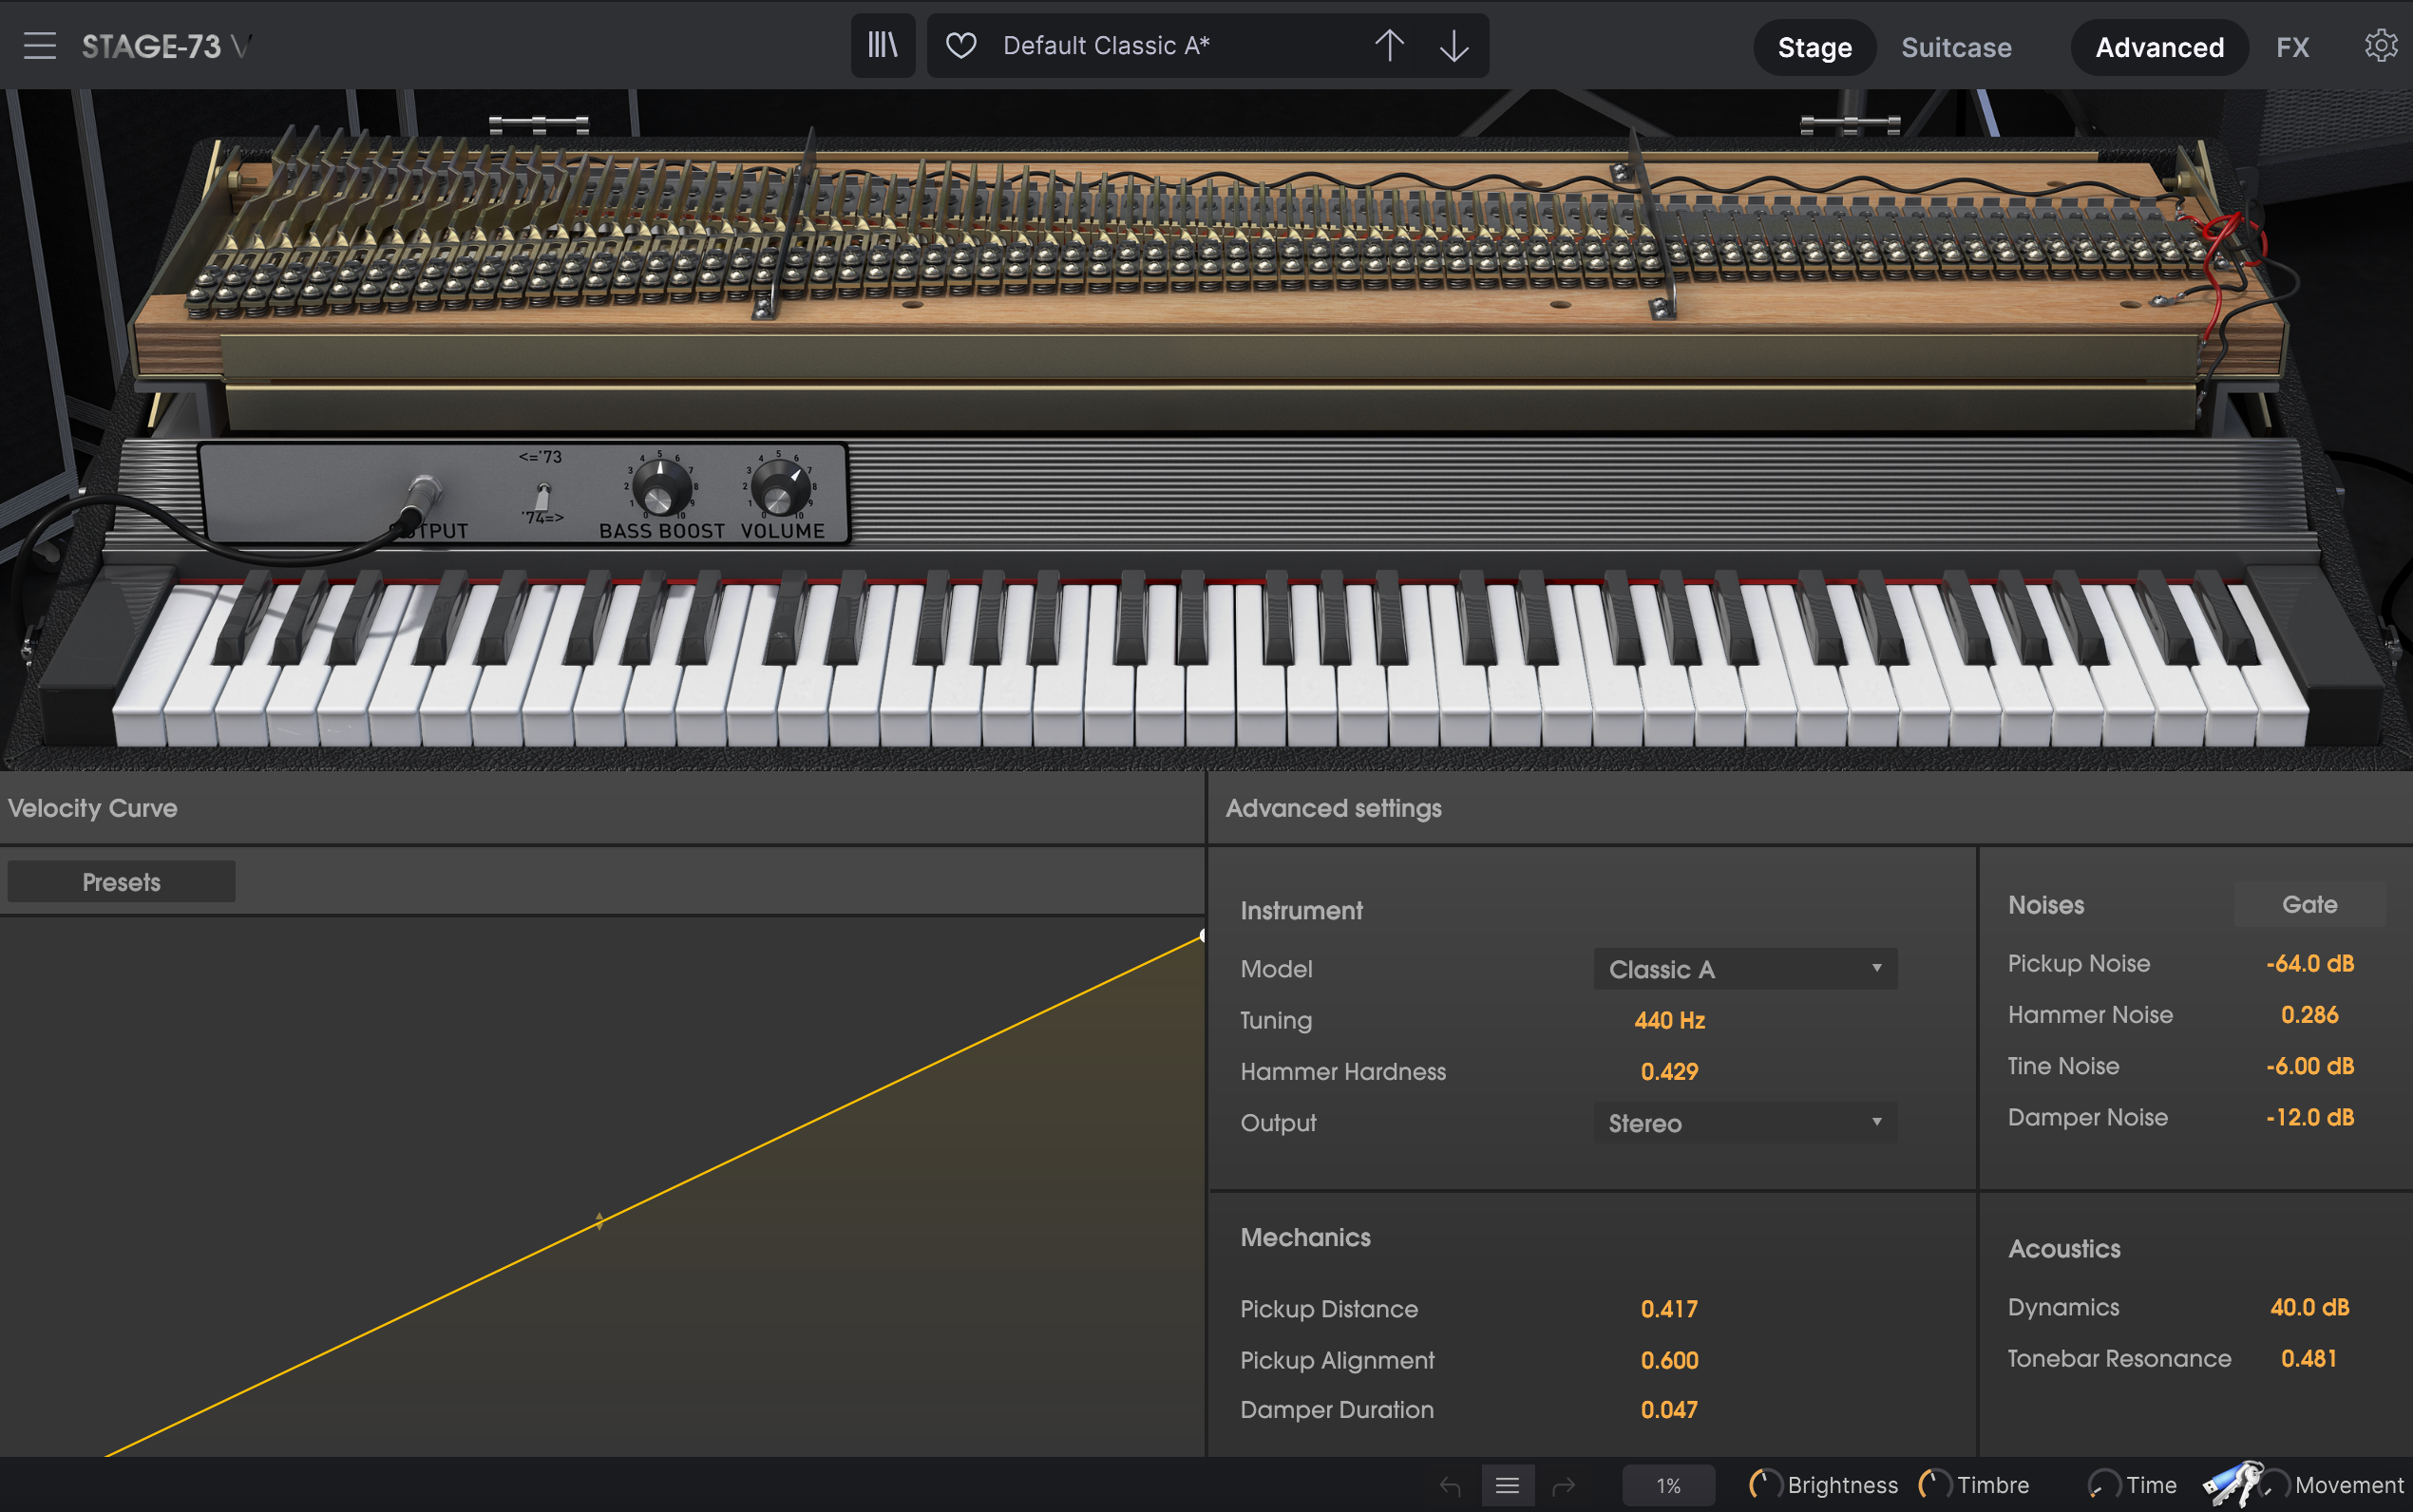Image resolution: width=2413 pixels, height=1512 pixels.
Task: Load previous preset with up arrow
Action: pyautogui.click(x=1389, y=46)
